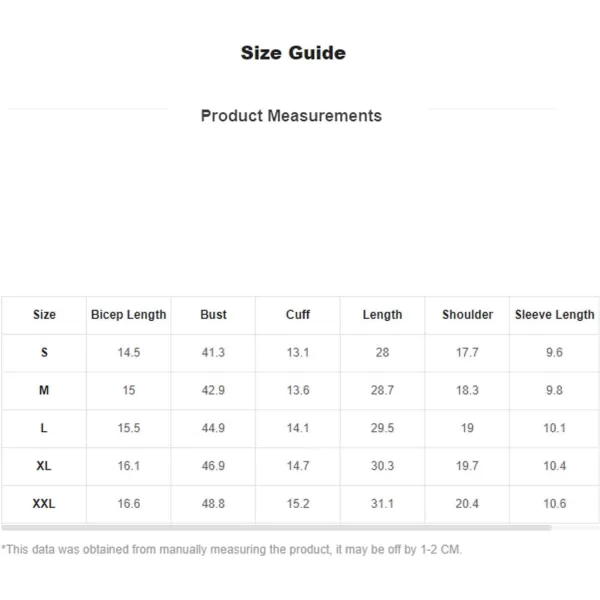Click the Size Guide heading
Viewport: 600px width, 600px height.
click(293, 53)
